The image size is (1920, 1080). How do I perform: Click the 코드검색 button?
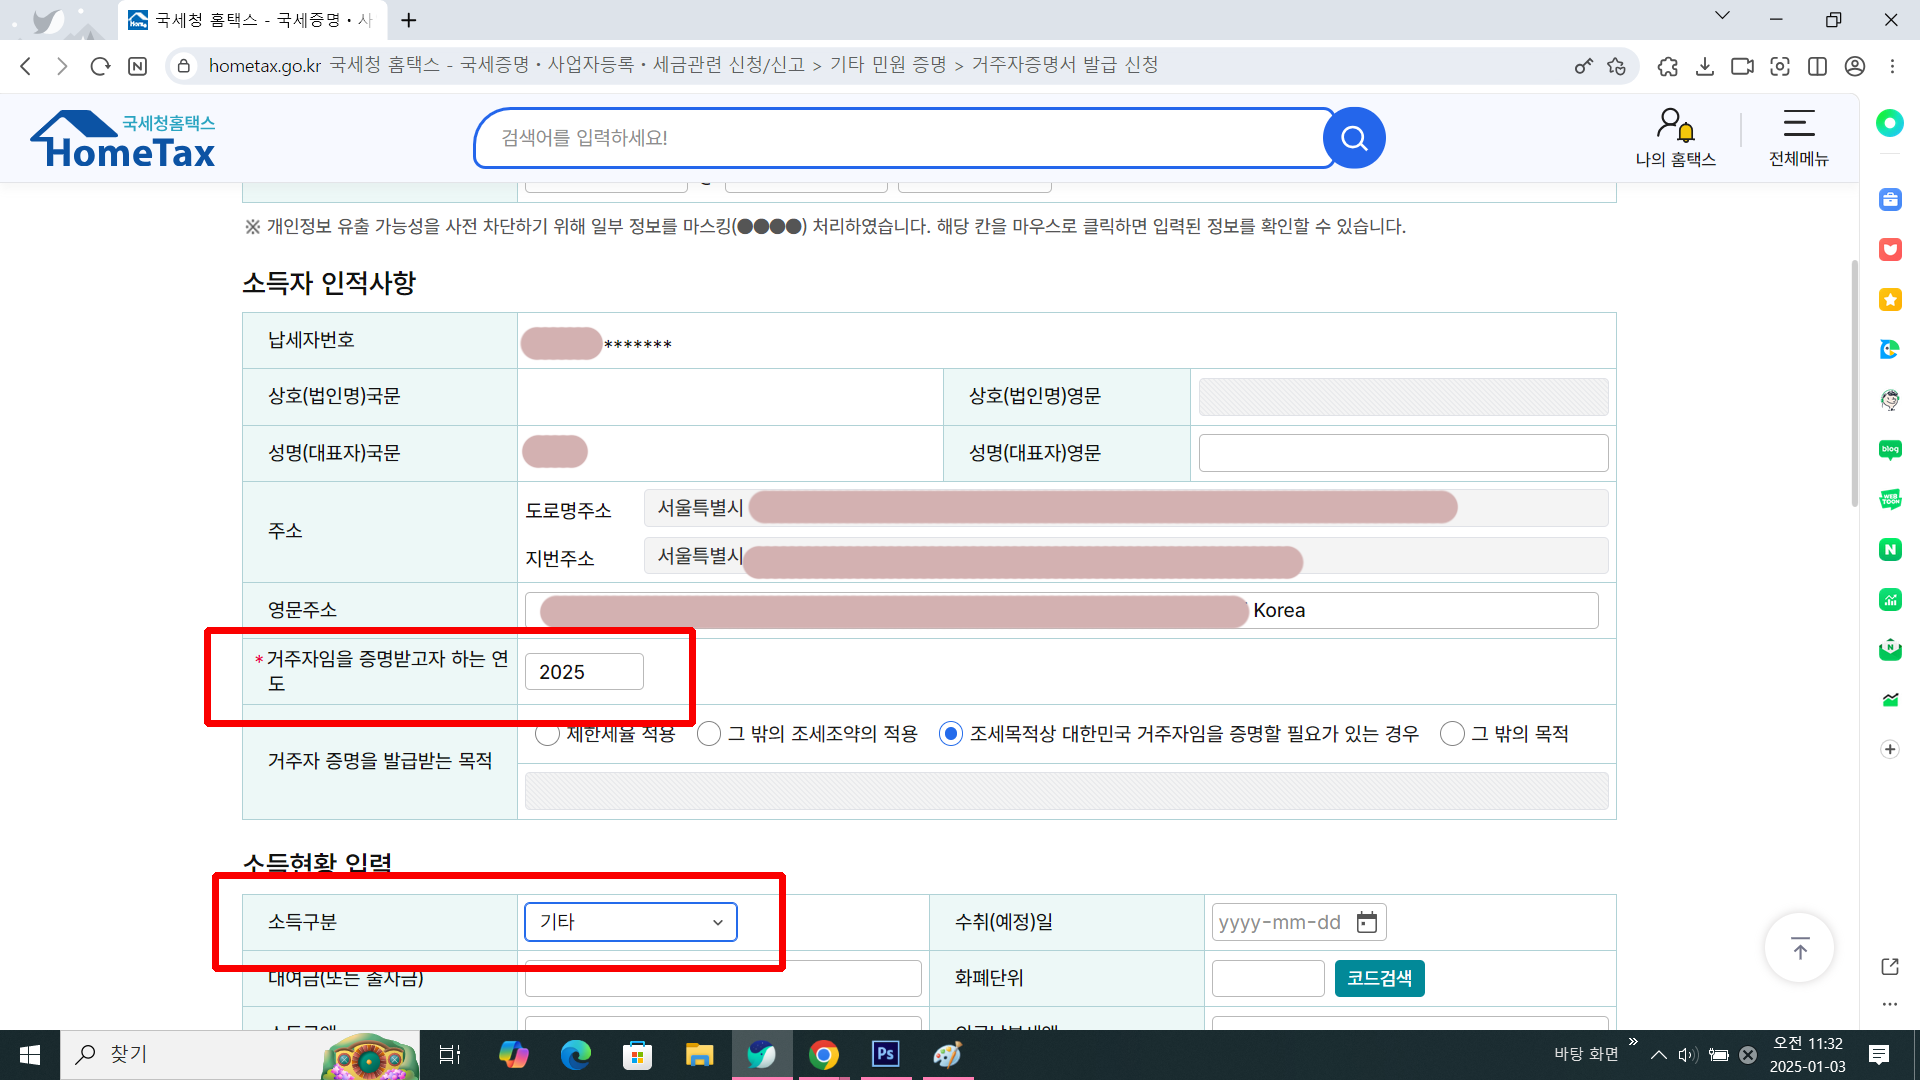[1379, 978]
